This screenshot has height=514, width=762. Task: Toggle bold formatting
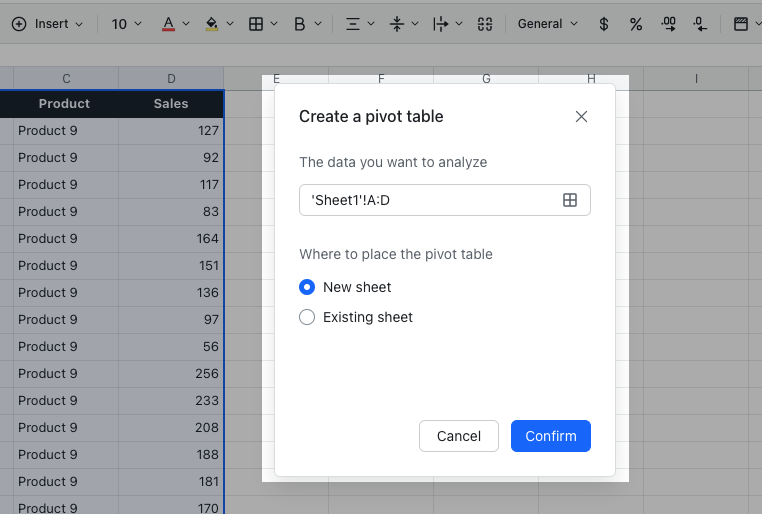[x=299, y=23]
